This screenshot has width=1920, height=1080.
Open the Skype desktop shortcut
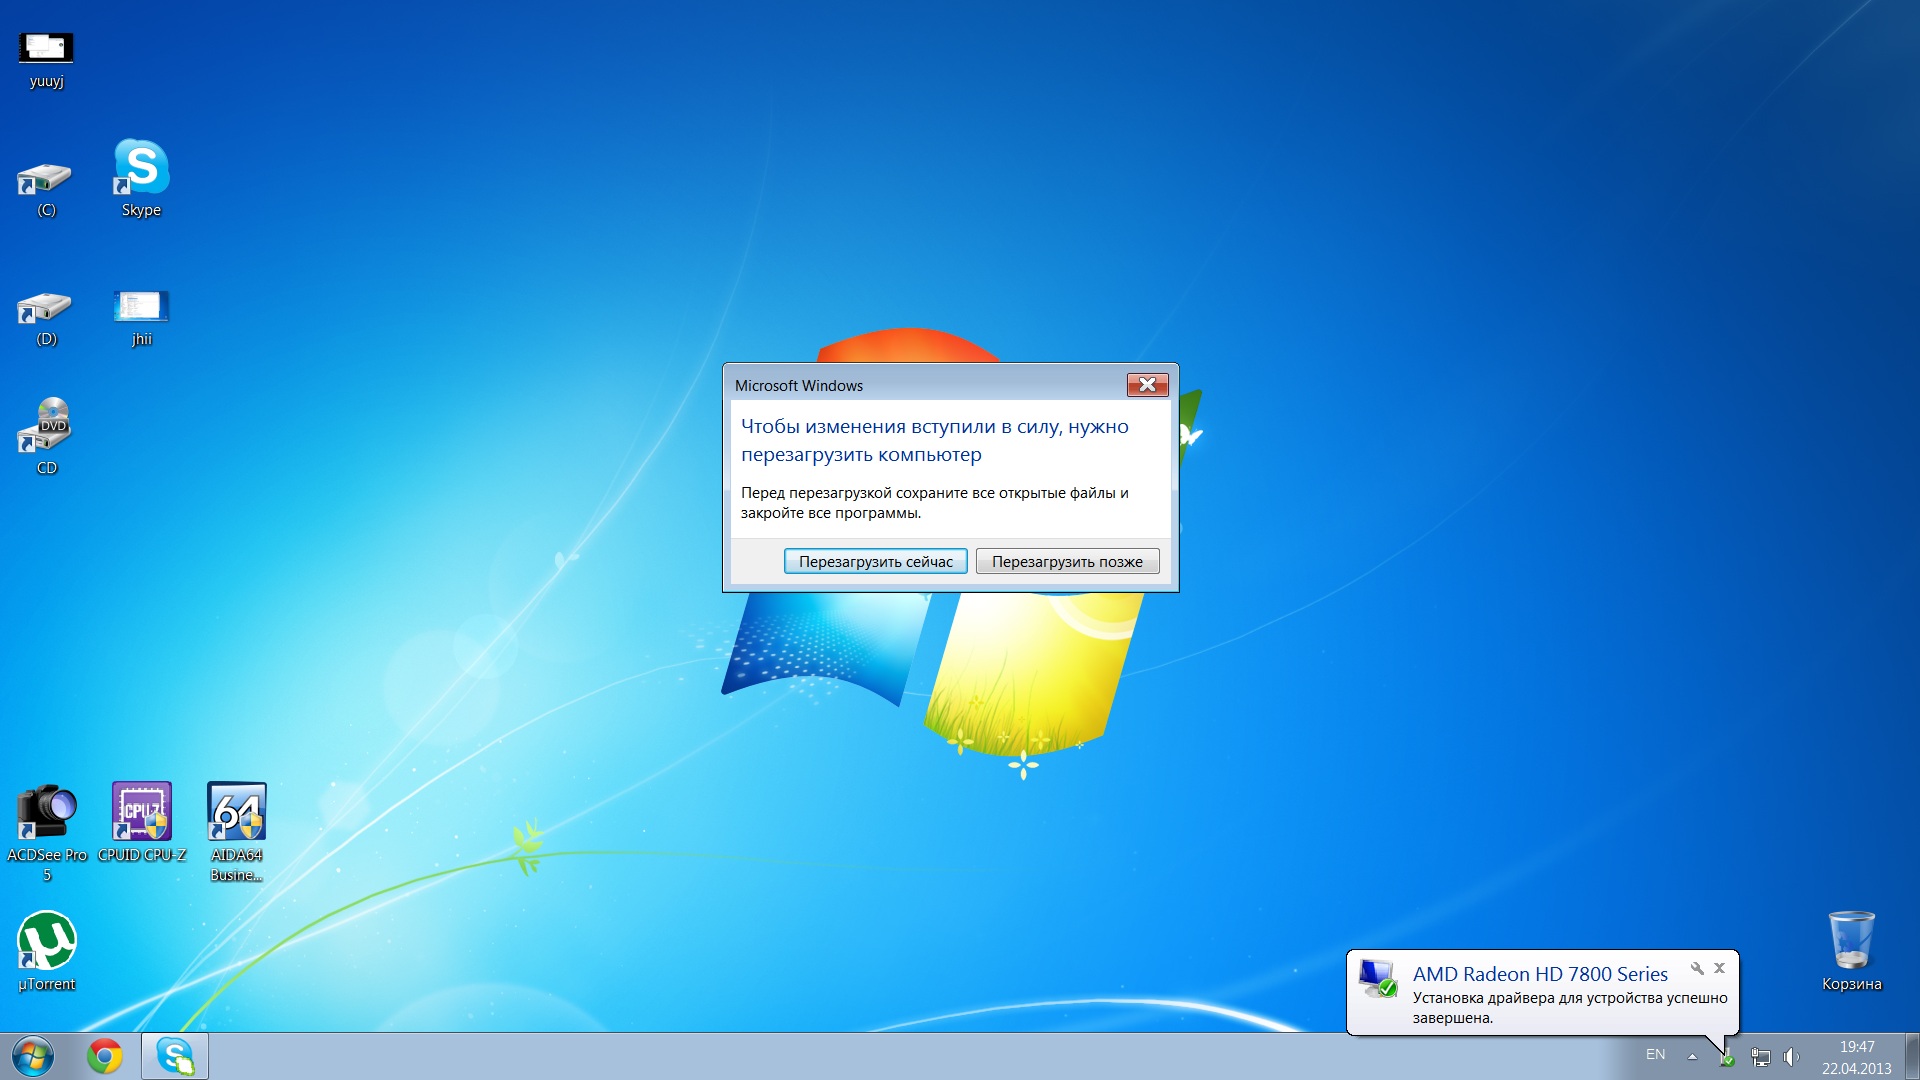(141, 168)
